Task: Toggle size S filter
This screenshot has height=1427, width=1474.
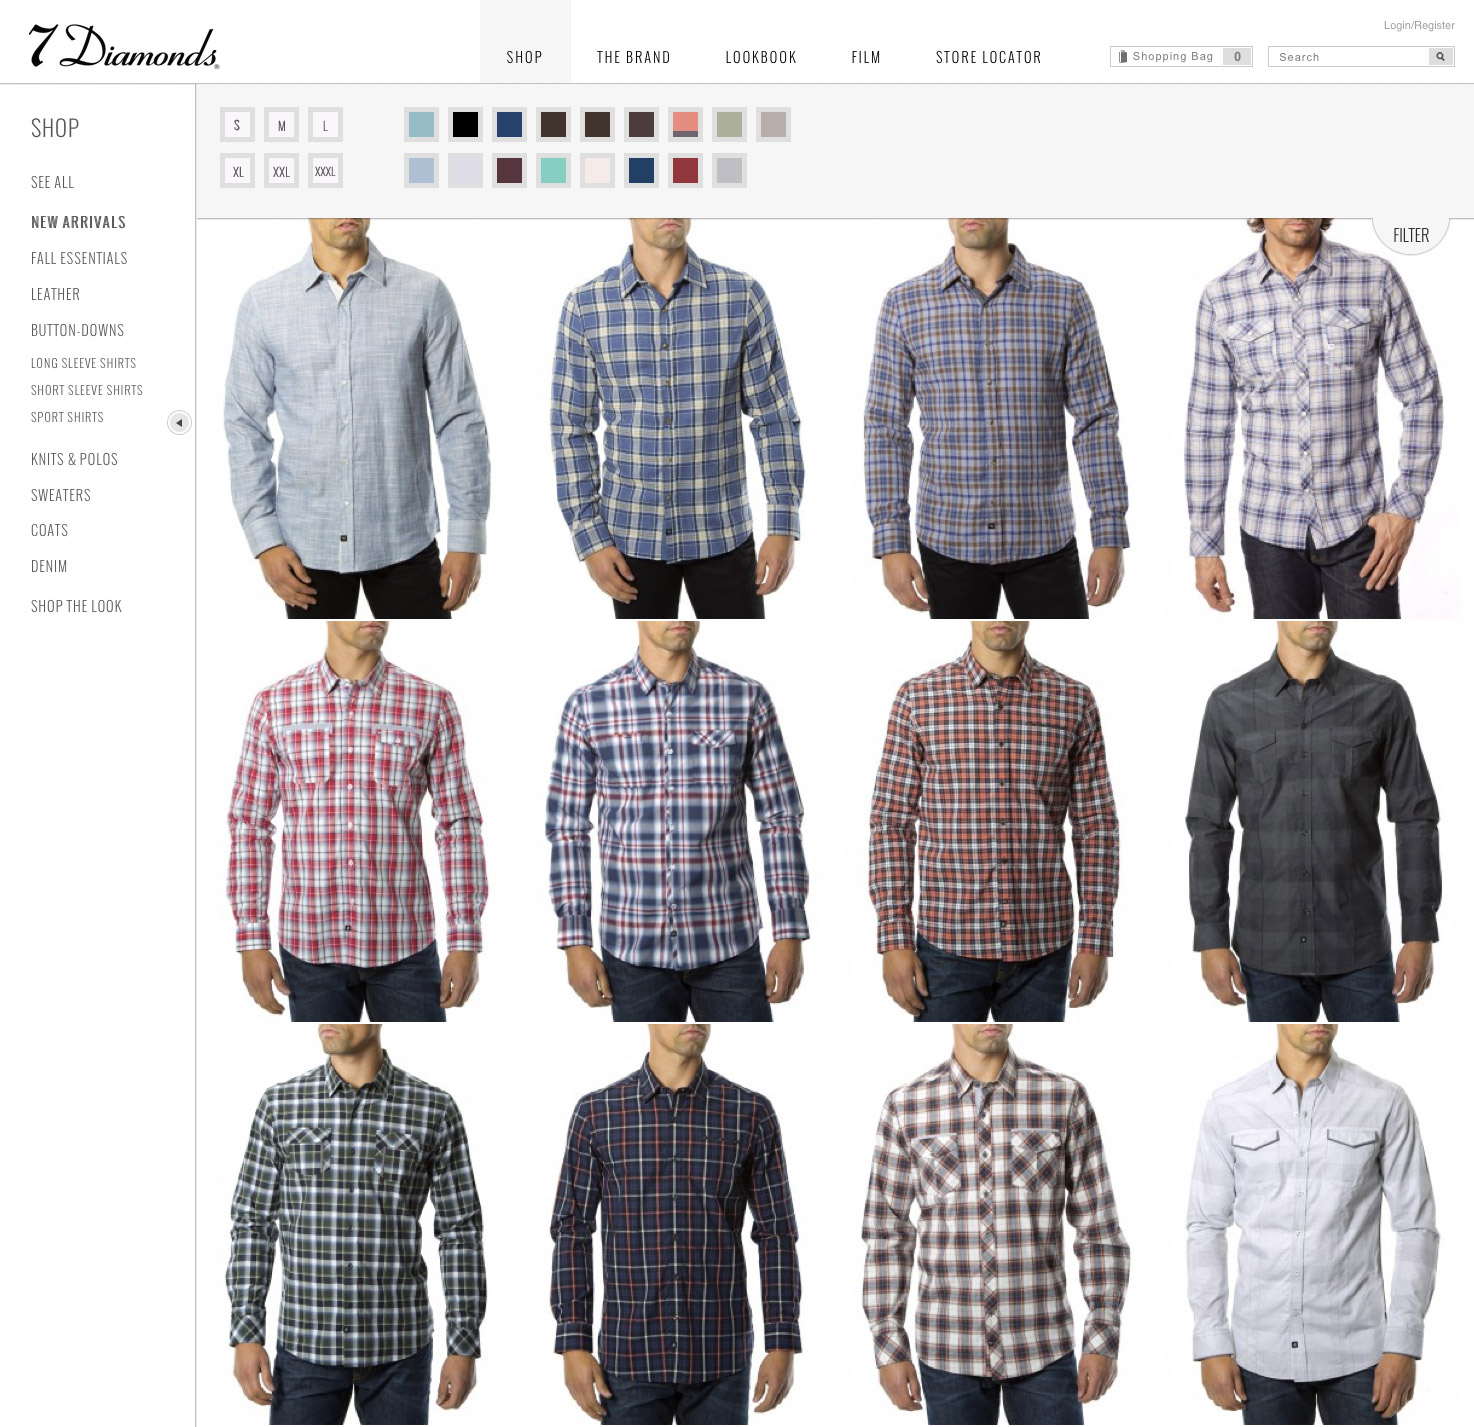Action: pos(237,125)
